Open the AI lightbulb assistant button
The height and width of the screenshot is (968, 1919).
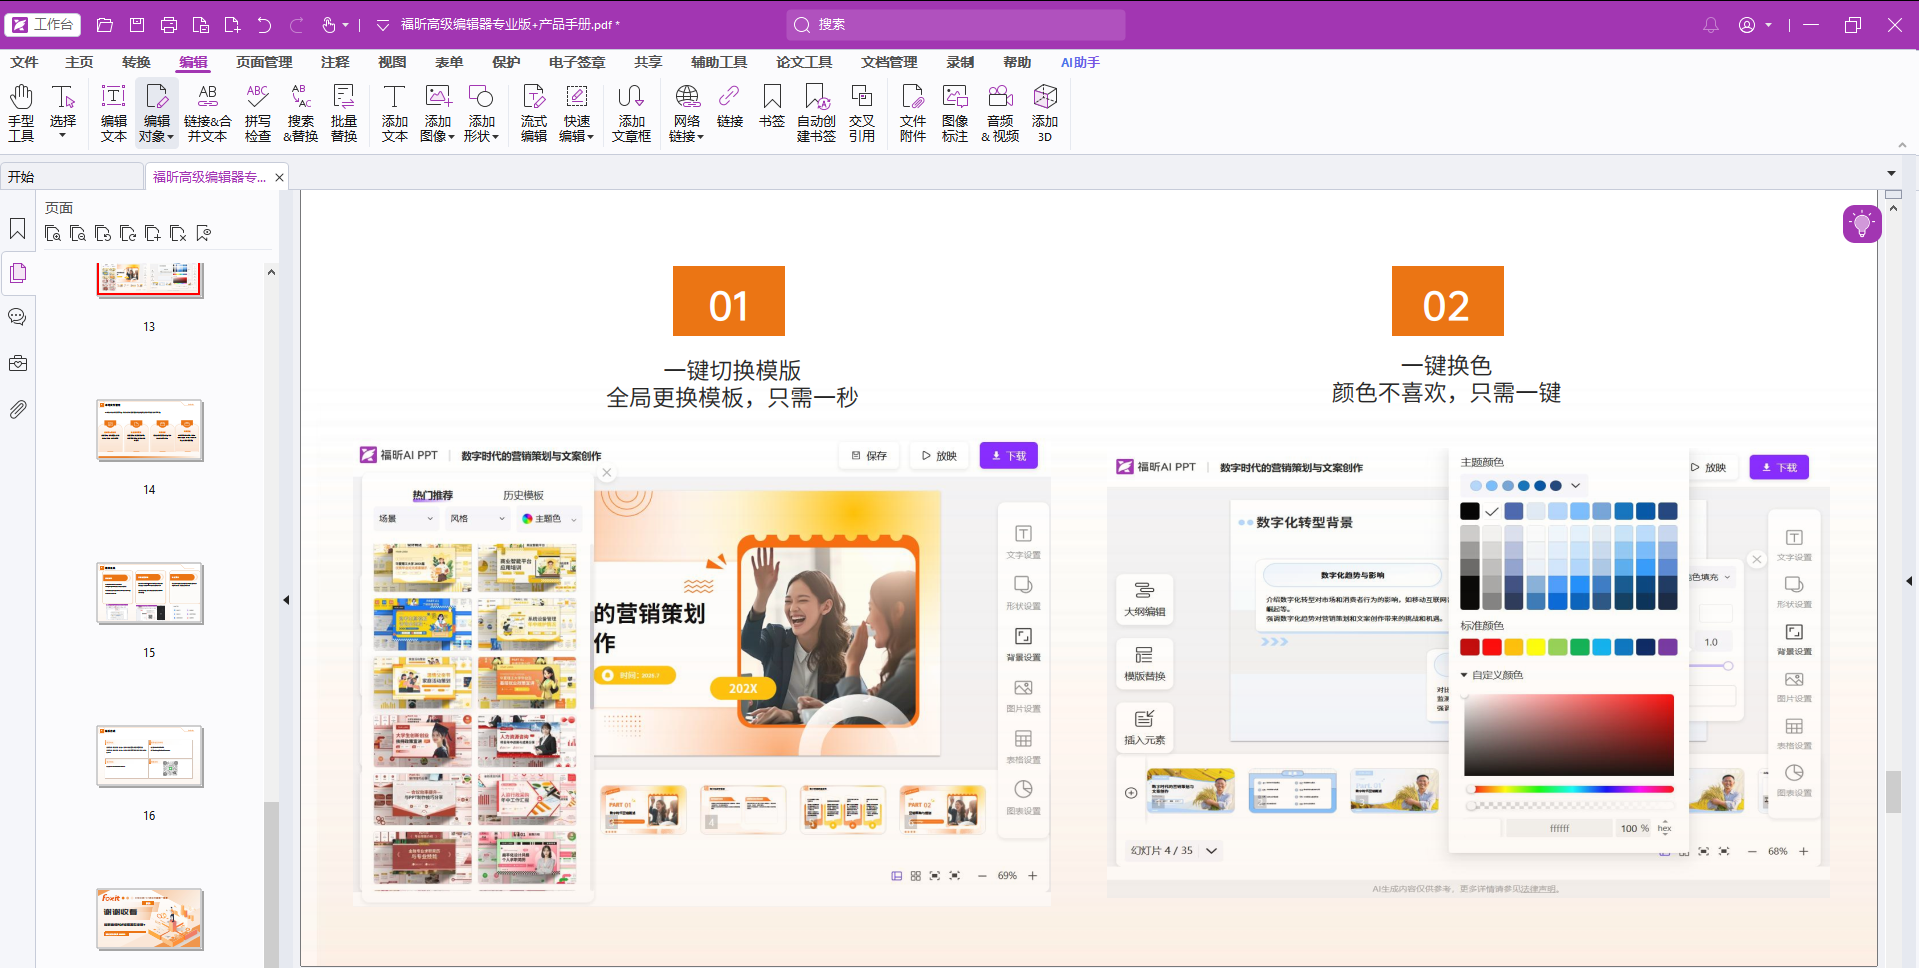click(1862, 224)
